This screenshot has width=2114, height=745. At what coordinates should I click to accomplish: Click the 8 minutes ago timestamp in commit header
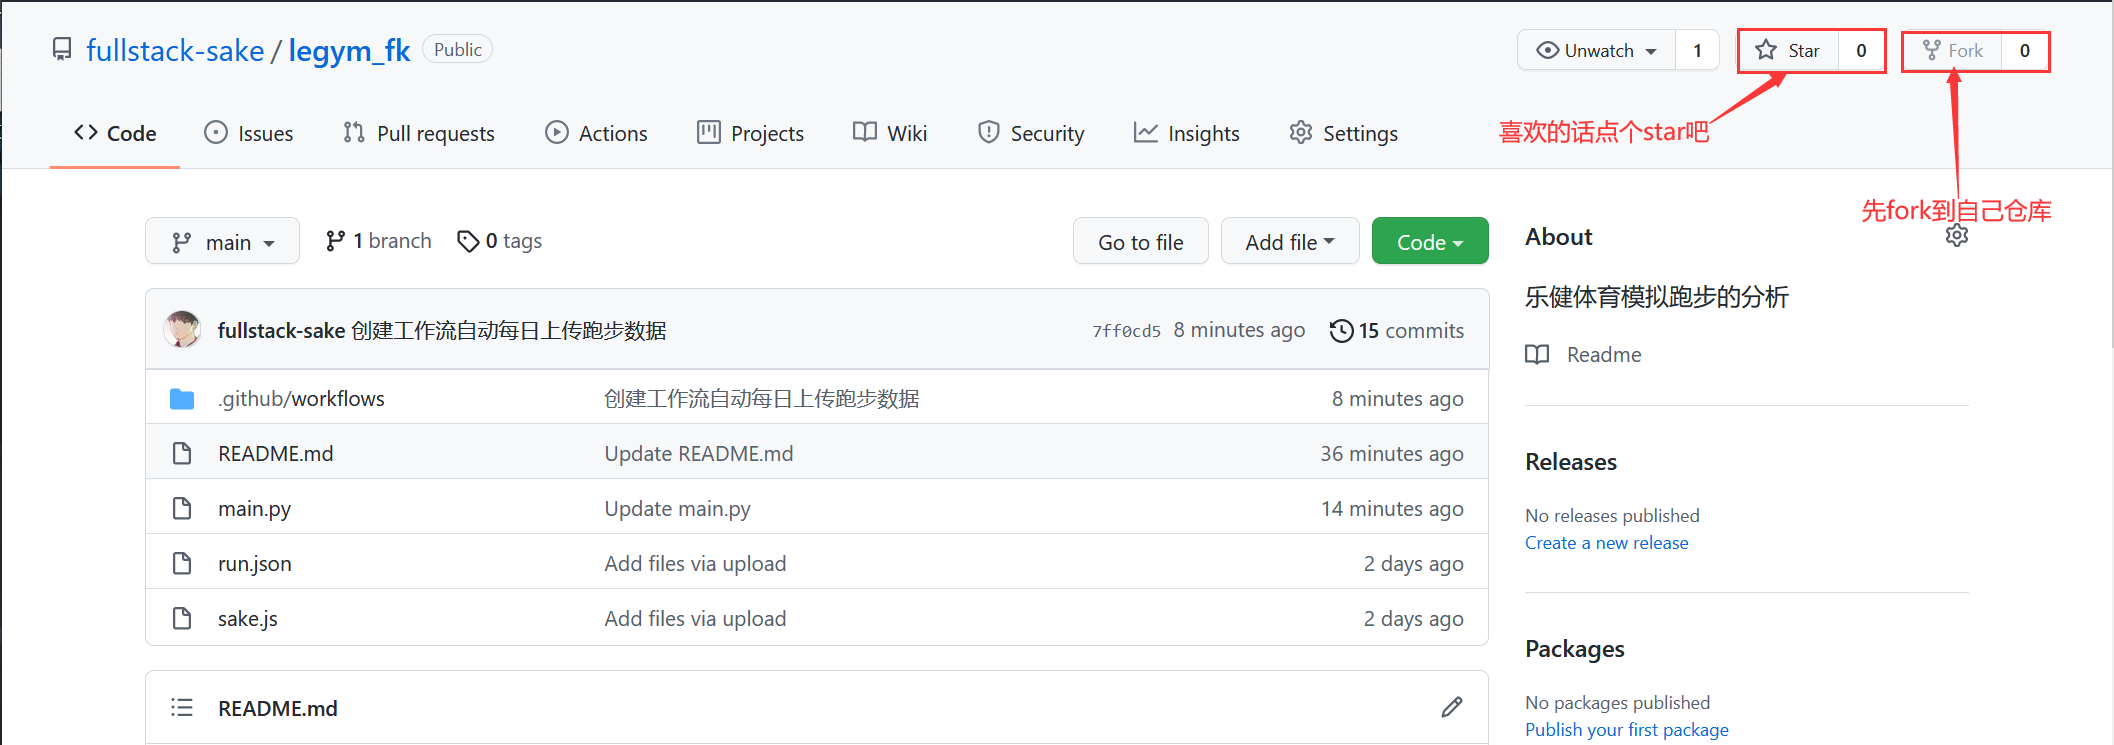point(1239,331)
